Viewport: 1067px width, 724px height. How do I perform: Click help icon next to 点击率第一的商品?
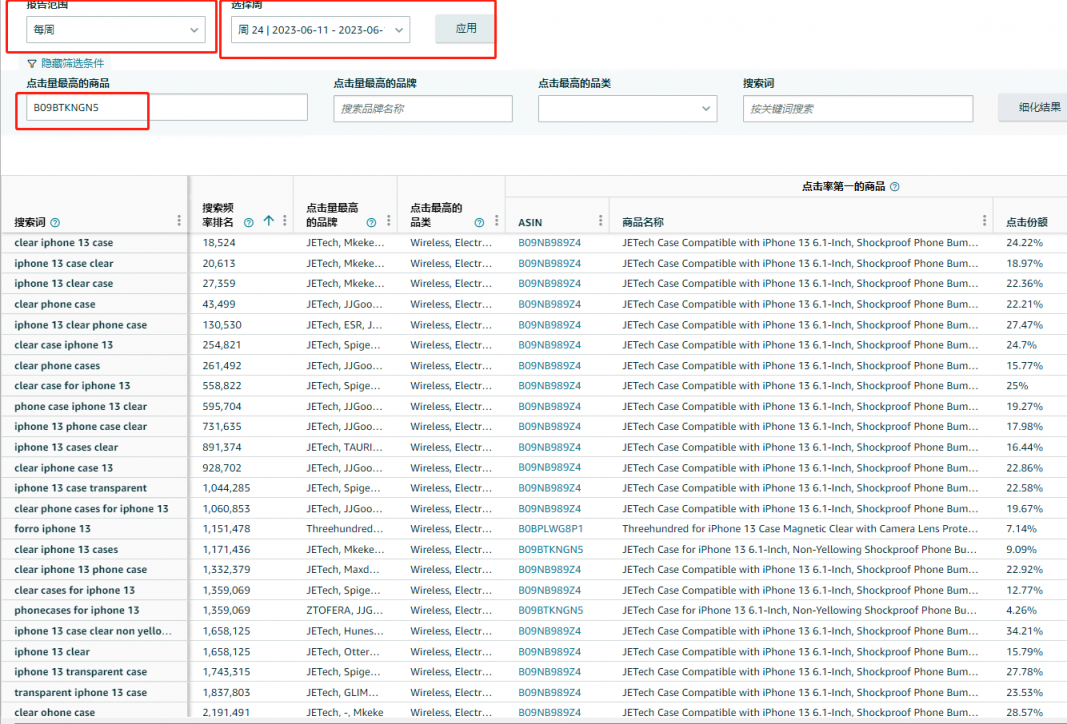click(895, 187)
